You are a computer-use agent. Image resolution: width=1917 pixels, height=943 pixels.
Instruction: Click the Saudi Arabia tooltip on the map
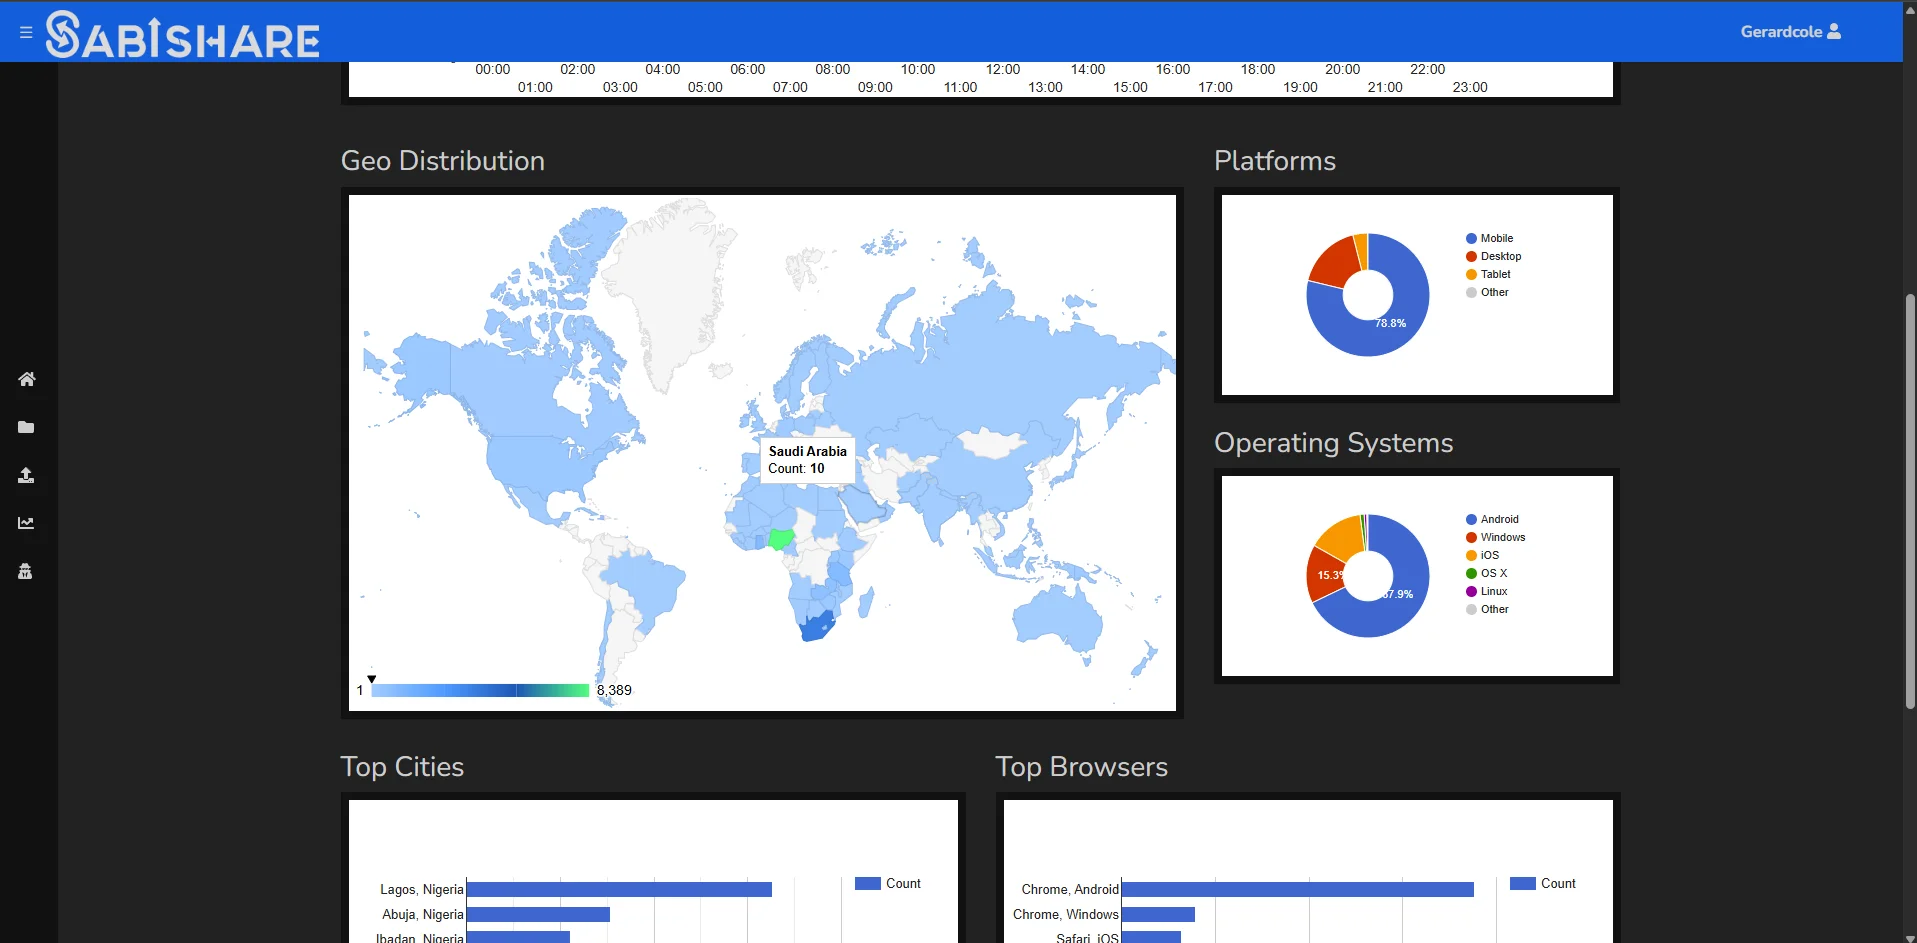[807, 460]
